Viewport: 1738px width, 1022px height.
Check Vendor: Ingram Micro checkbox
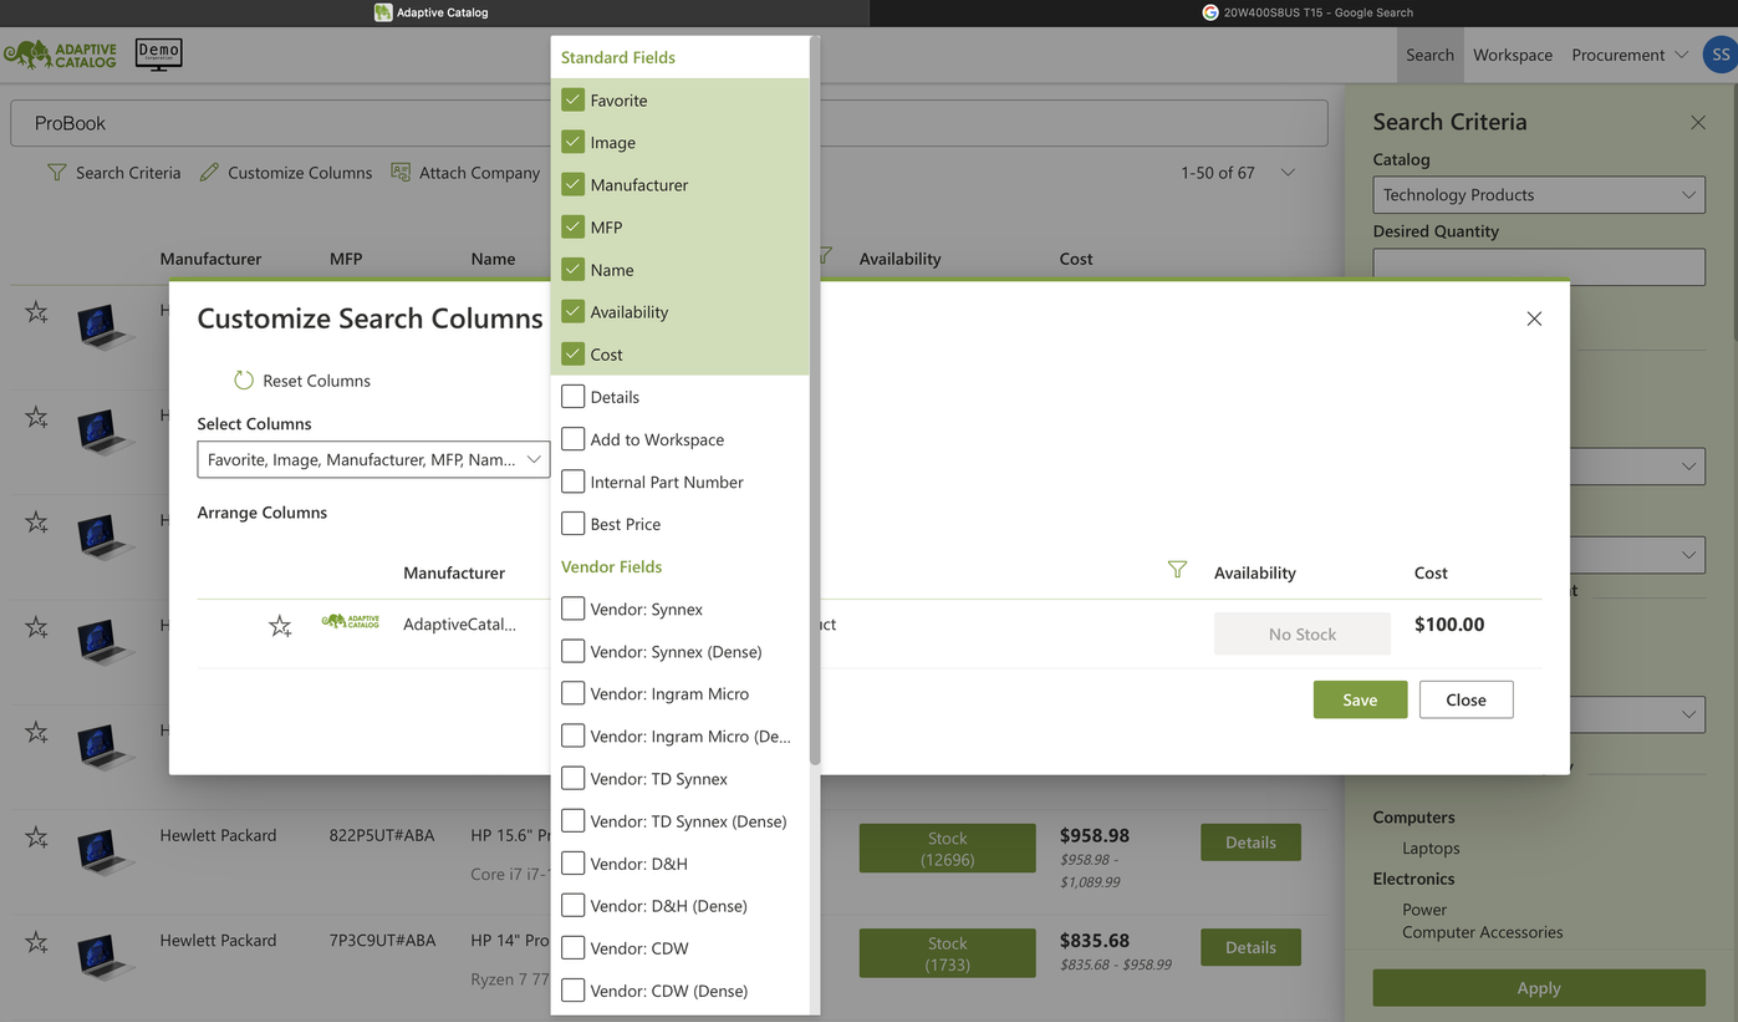click(573, 693)
